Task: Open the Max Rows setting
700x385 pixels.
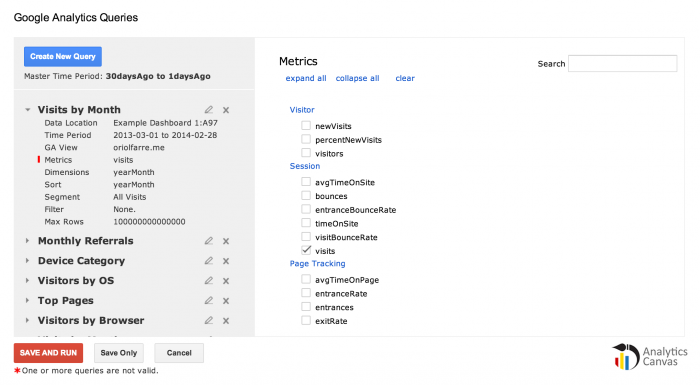Action: pyautogui.click(x=64, y=222)
